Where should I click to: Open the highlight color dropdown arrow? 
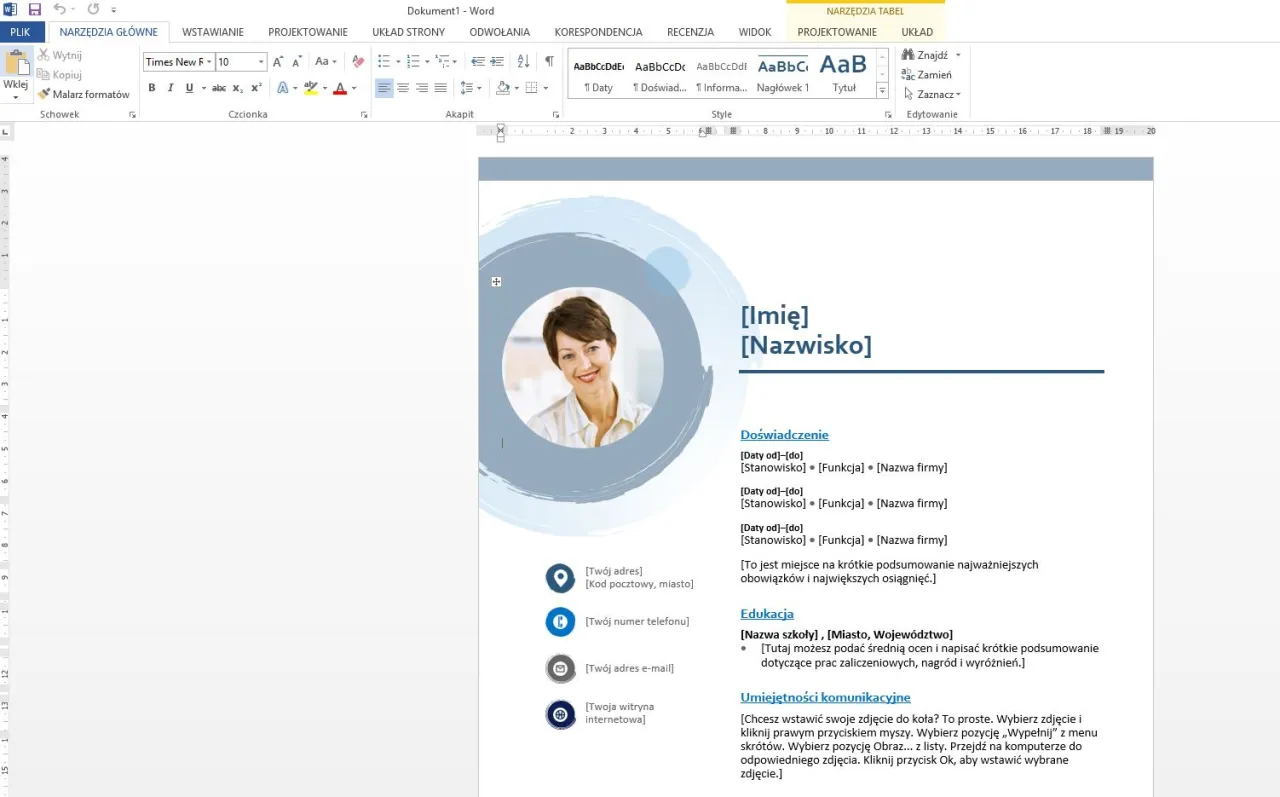coord(323,88)
